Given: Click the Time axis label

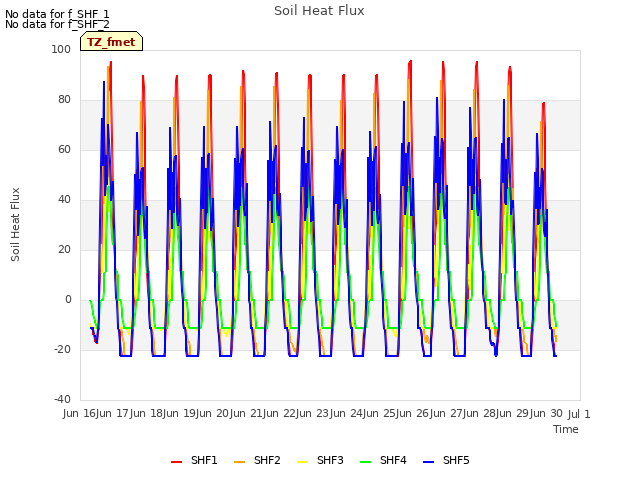Looking at the screenshot, I should pyautogui.click(x=566, y=429).
